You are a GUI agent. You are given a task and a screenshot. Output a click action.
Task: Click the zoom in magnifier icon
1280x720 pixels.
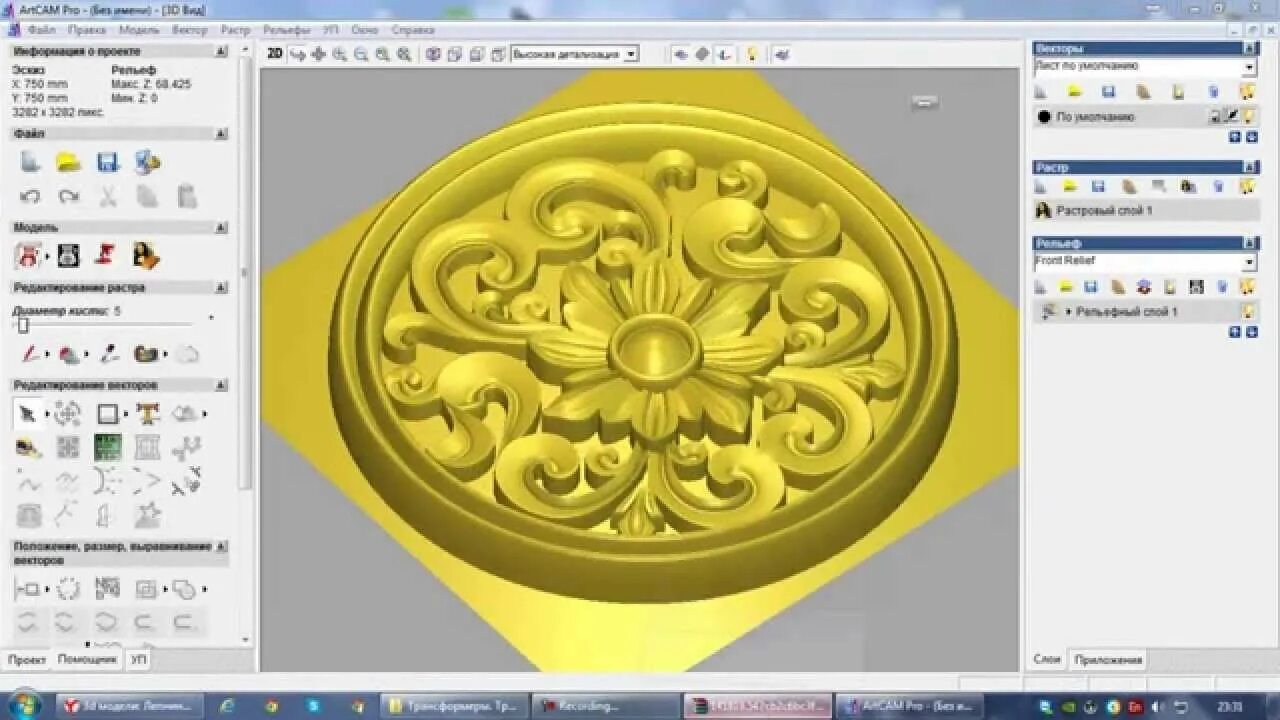[340, 54]
